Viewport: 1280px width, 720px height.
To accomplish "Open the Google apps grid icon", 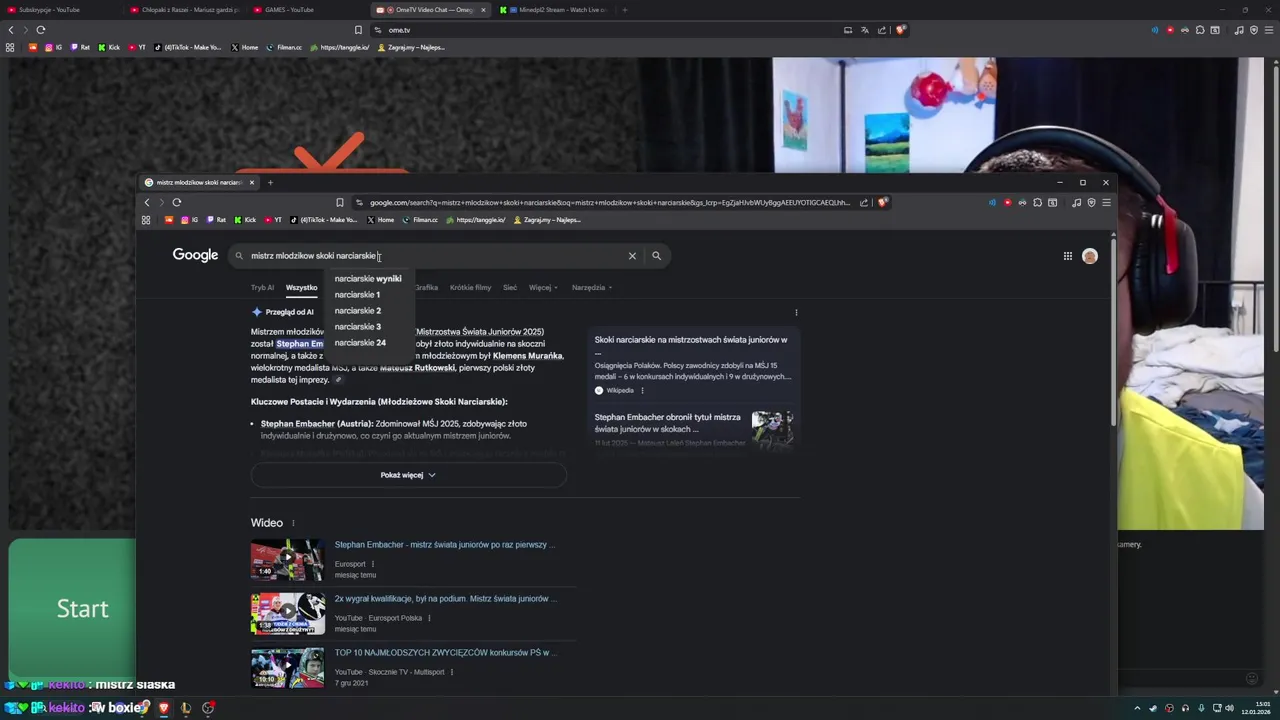I will pyautogui.click(x=1068, y=256).
